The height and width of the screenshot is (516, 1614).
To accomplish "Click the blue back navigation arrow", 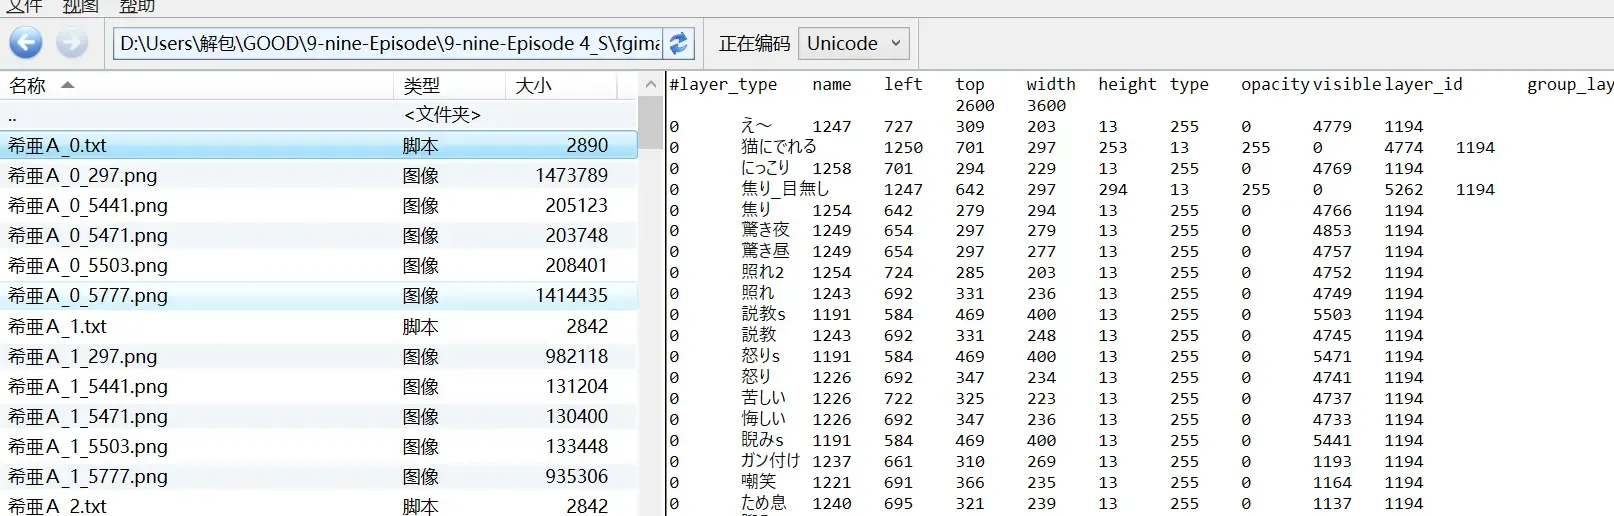I will coord(26,43).
